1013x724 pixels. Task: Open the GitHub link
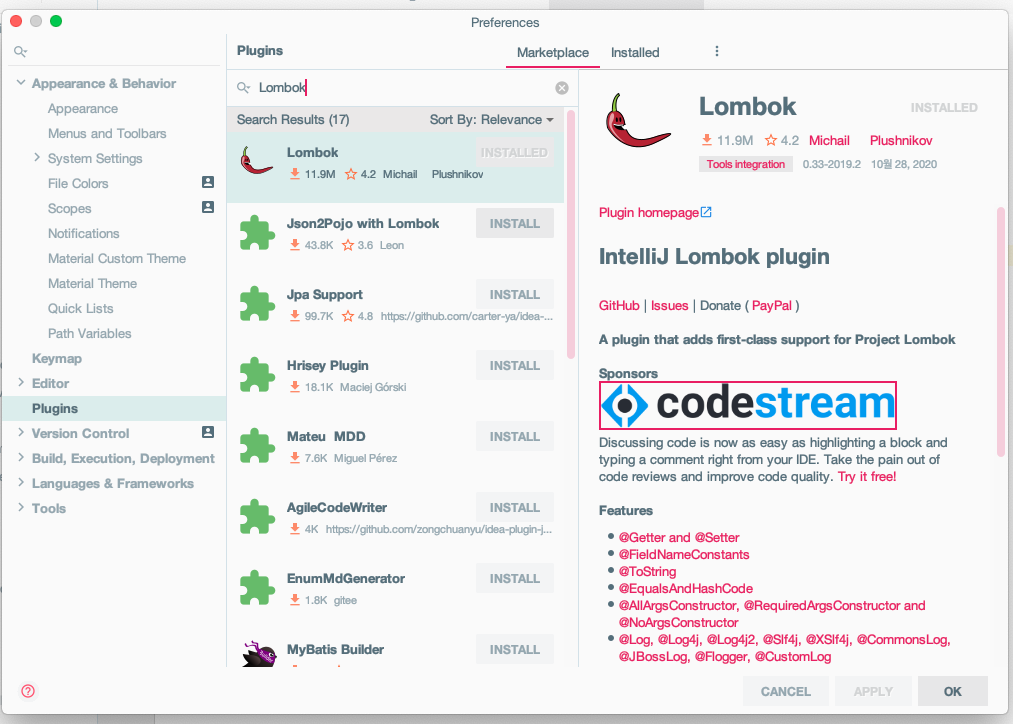tap(619, 305)
